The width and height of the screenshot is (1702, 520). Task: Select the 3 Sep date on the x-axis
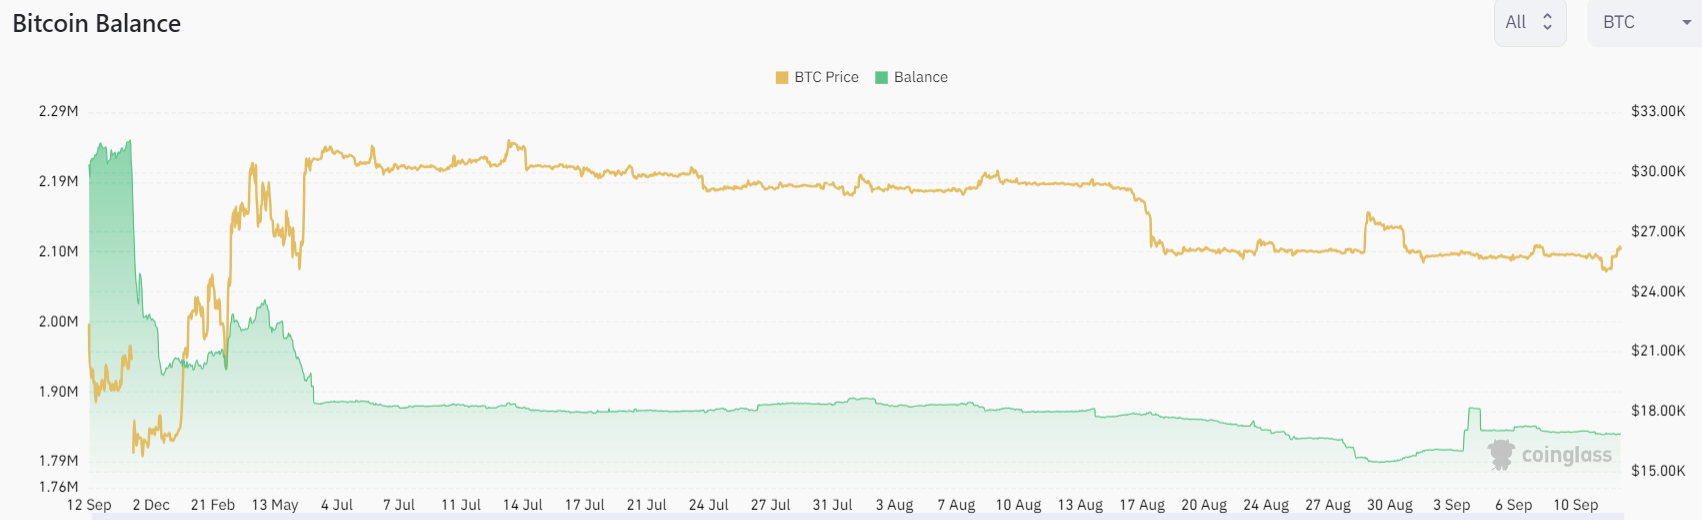pyautogui.click(x=1451, y=505)
